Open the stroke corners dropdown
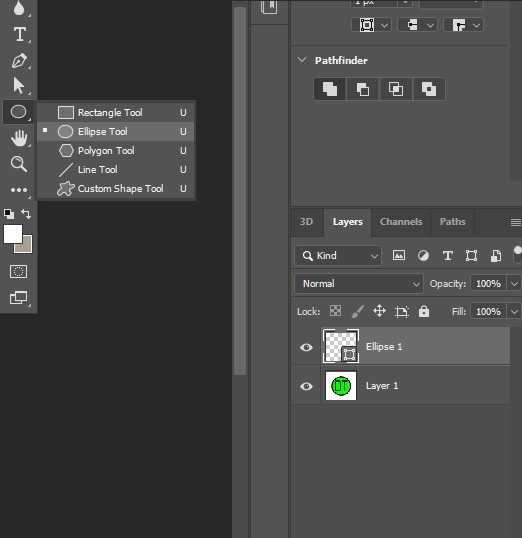522x538 pixels. coord(463,25)
